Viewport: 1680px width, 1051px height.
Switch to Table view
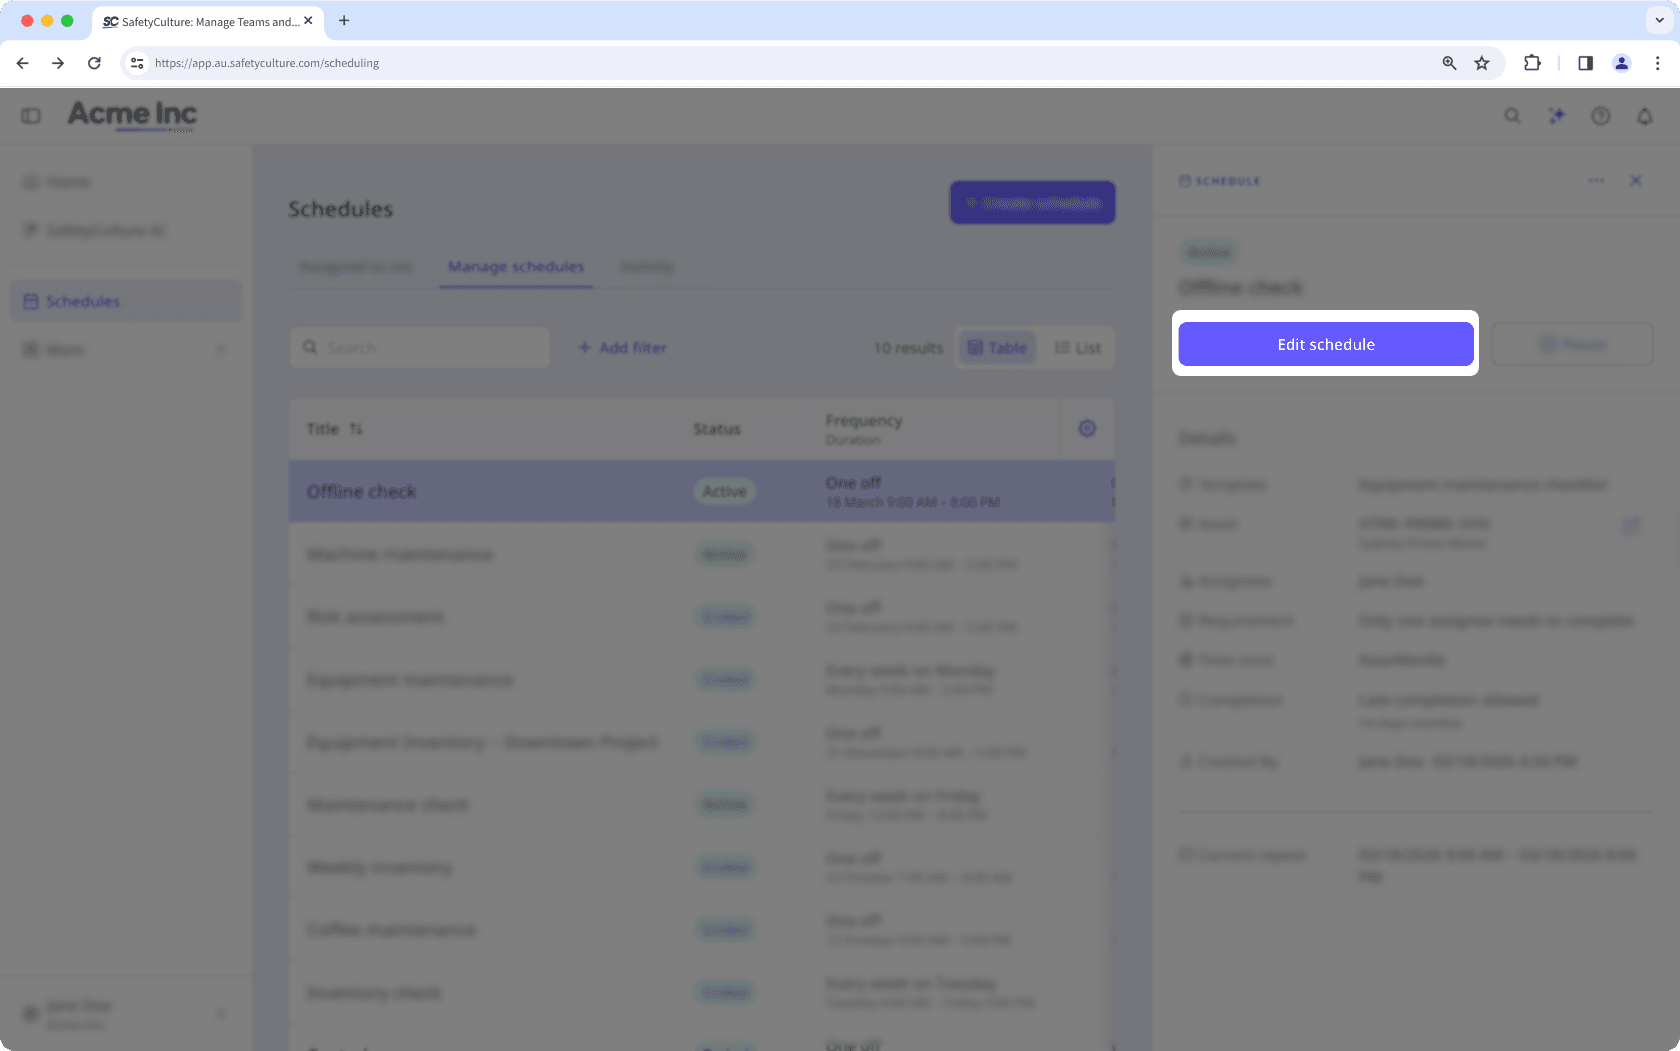(x=996, y=347)
